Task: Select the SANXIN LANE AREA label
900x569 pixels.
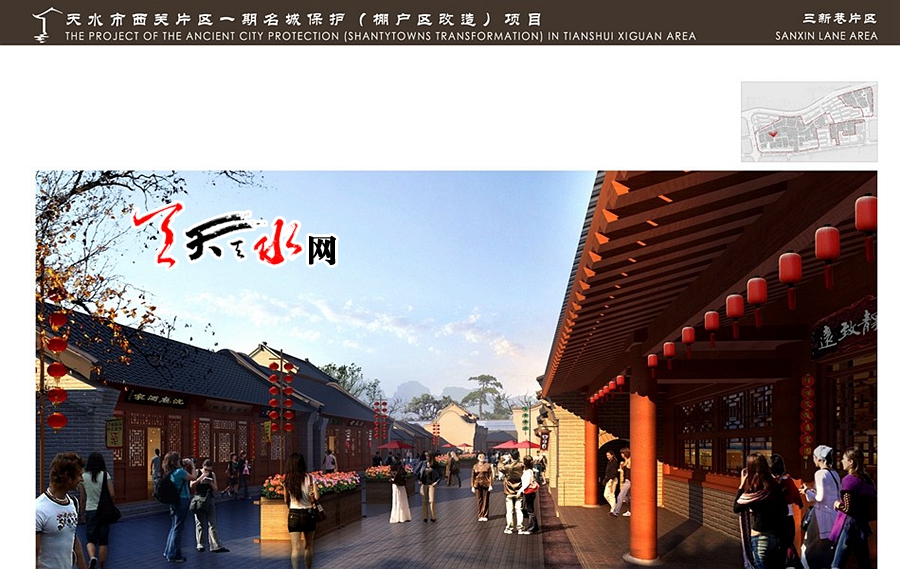Action: [826, 36]
